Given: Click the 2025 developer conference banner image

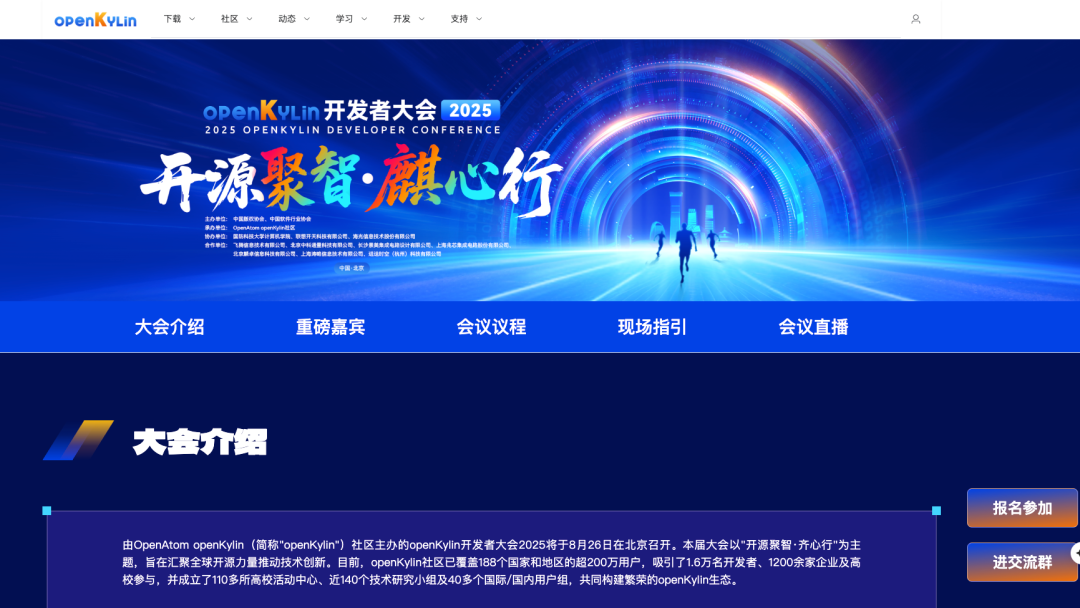Looking at the screenshot, I should pos(540,170).
